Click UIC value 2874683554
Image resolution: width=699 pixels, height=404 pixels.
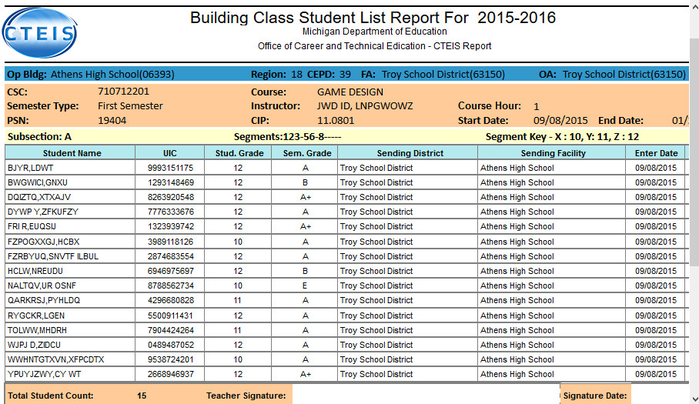(x=171, y=256)
